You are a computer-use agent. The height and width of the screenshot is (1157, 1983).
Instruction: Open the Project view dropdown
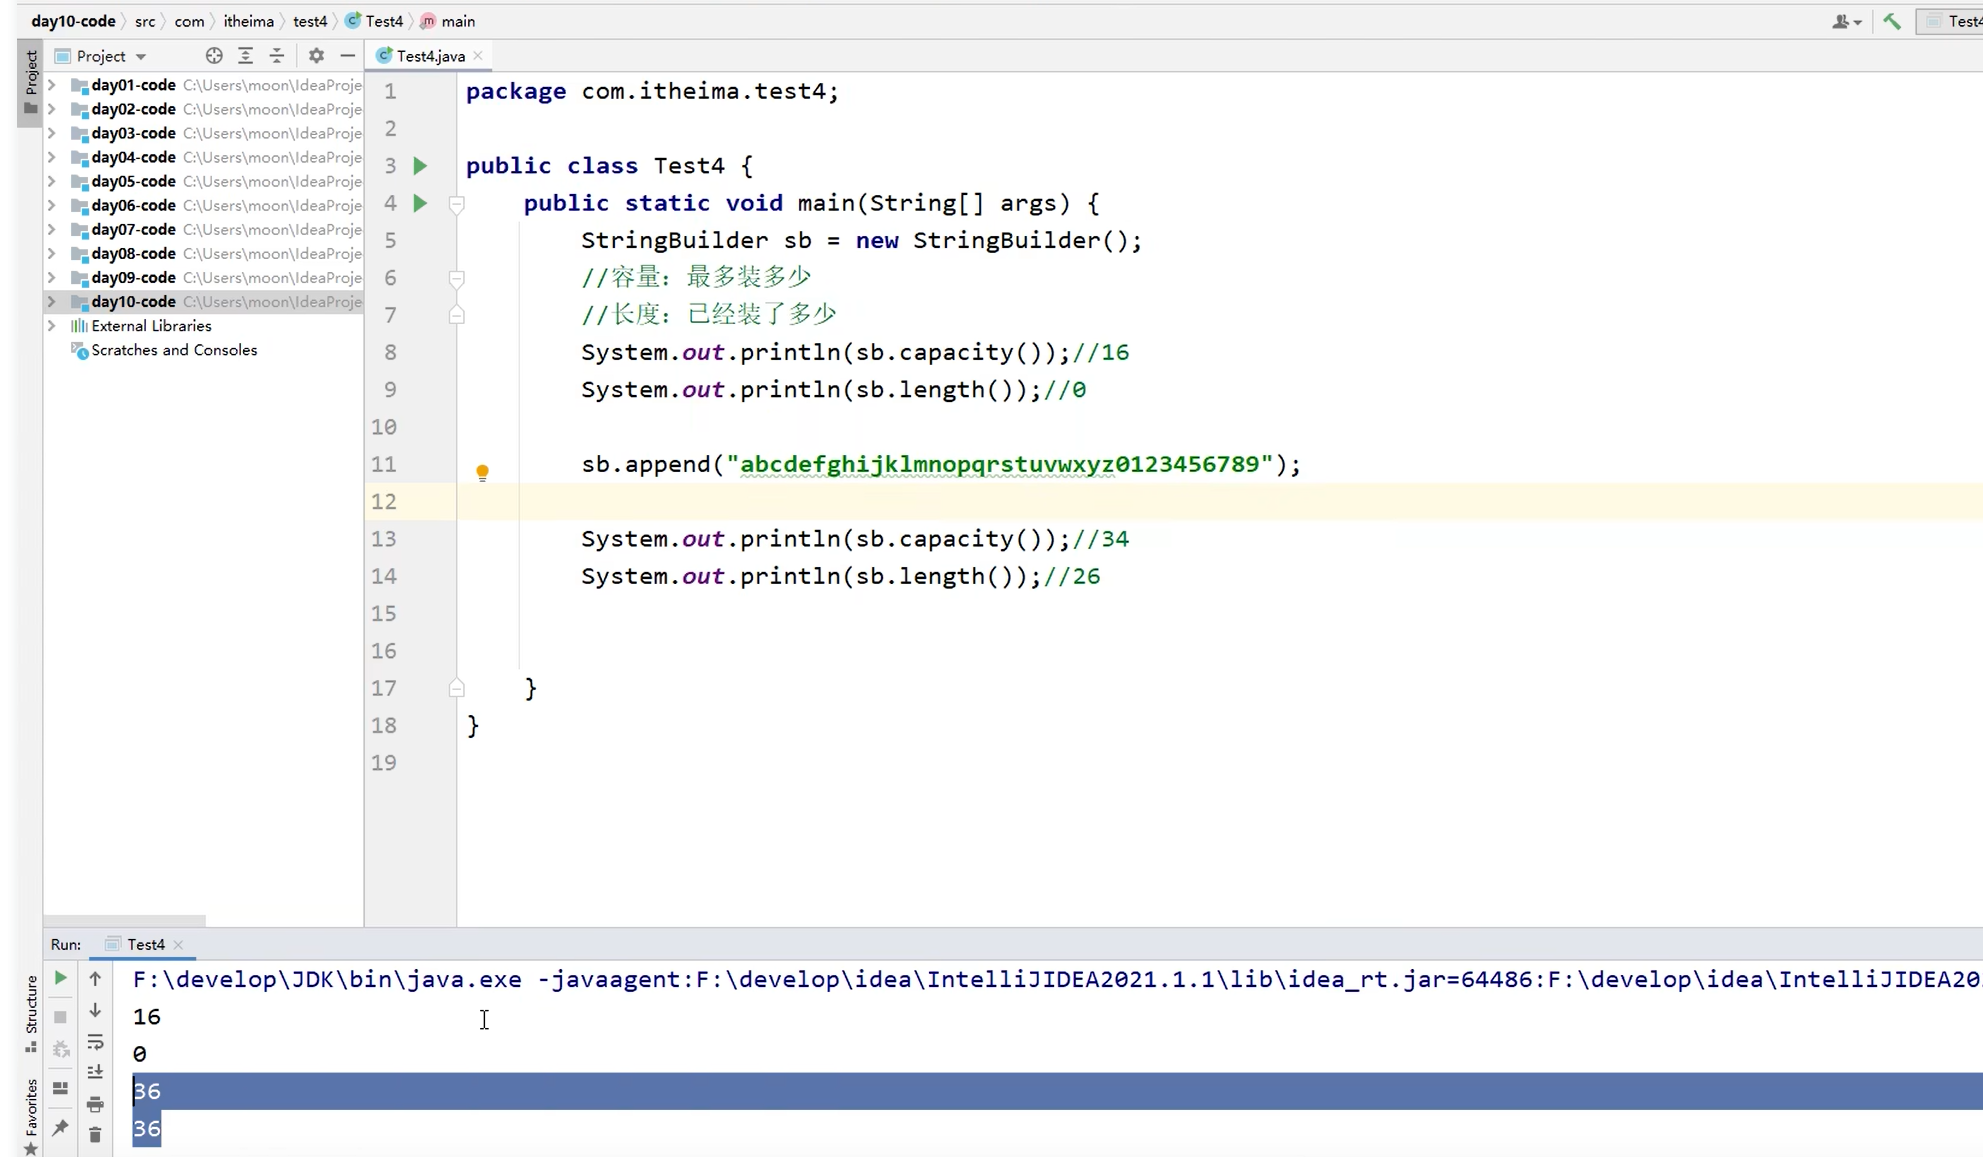coord(141,57)
